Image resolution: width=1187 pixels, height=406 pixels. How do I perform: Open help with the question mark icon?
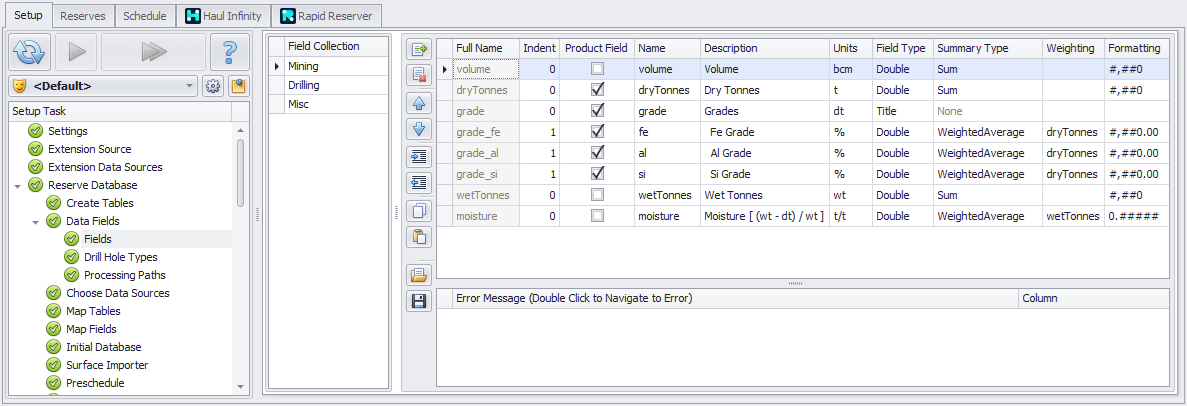tap(230, 50)
